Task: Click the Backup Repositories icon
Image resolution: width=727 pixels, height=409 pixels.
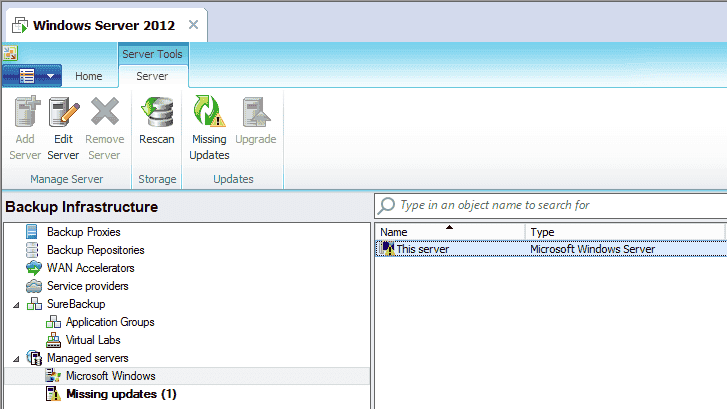Action: 32,250
